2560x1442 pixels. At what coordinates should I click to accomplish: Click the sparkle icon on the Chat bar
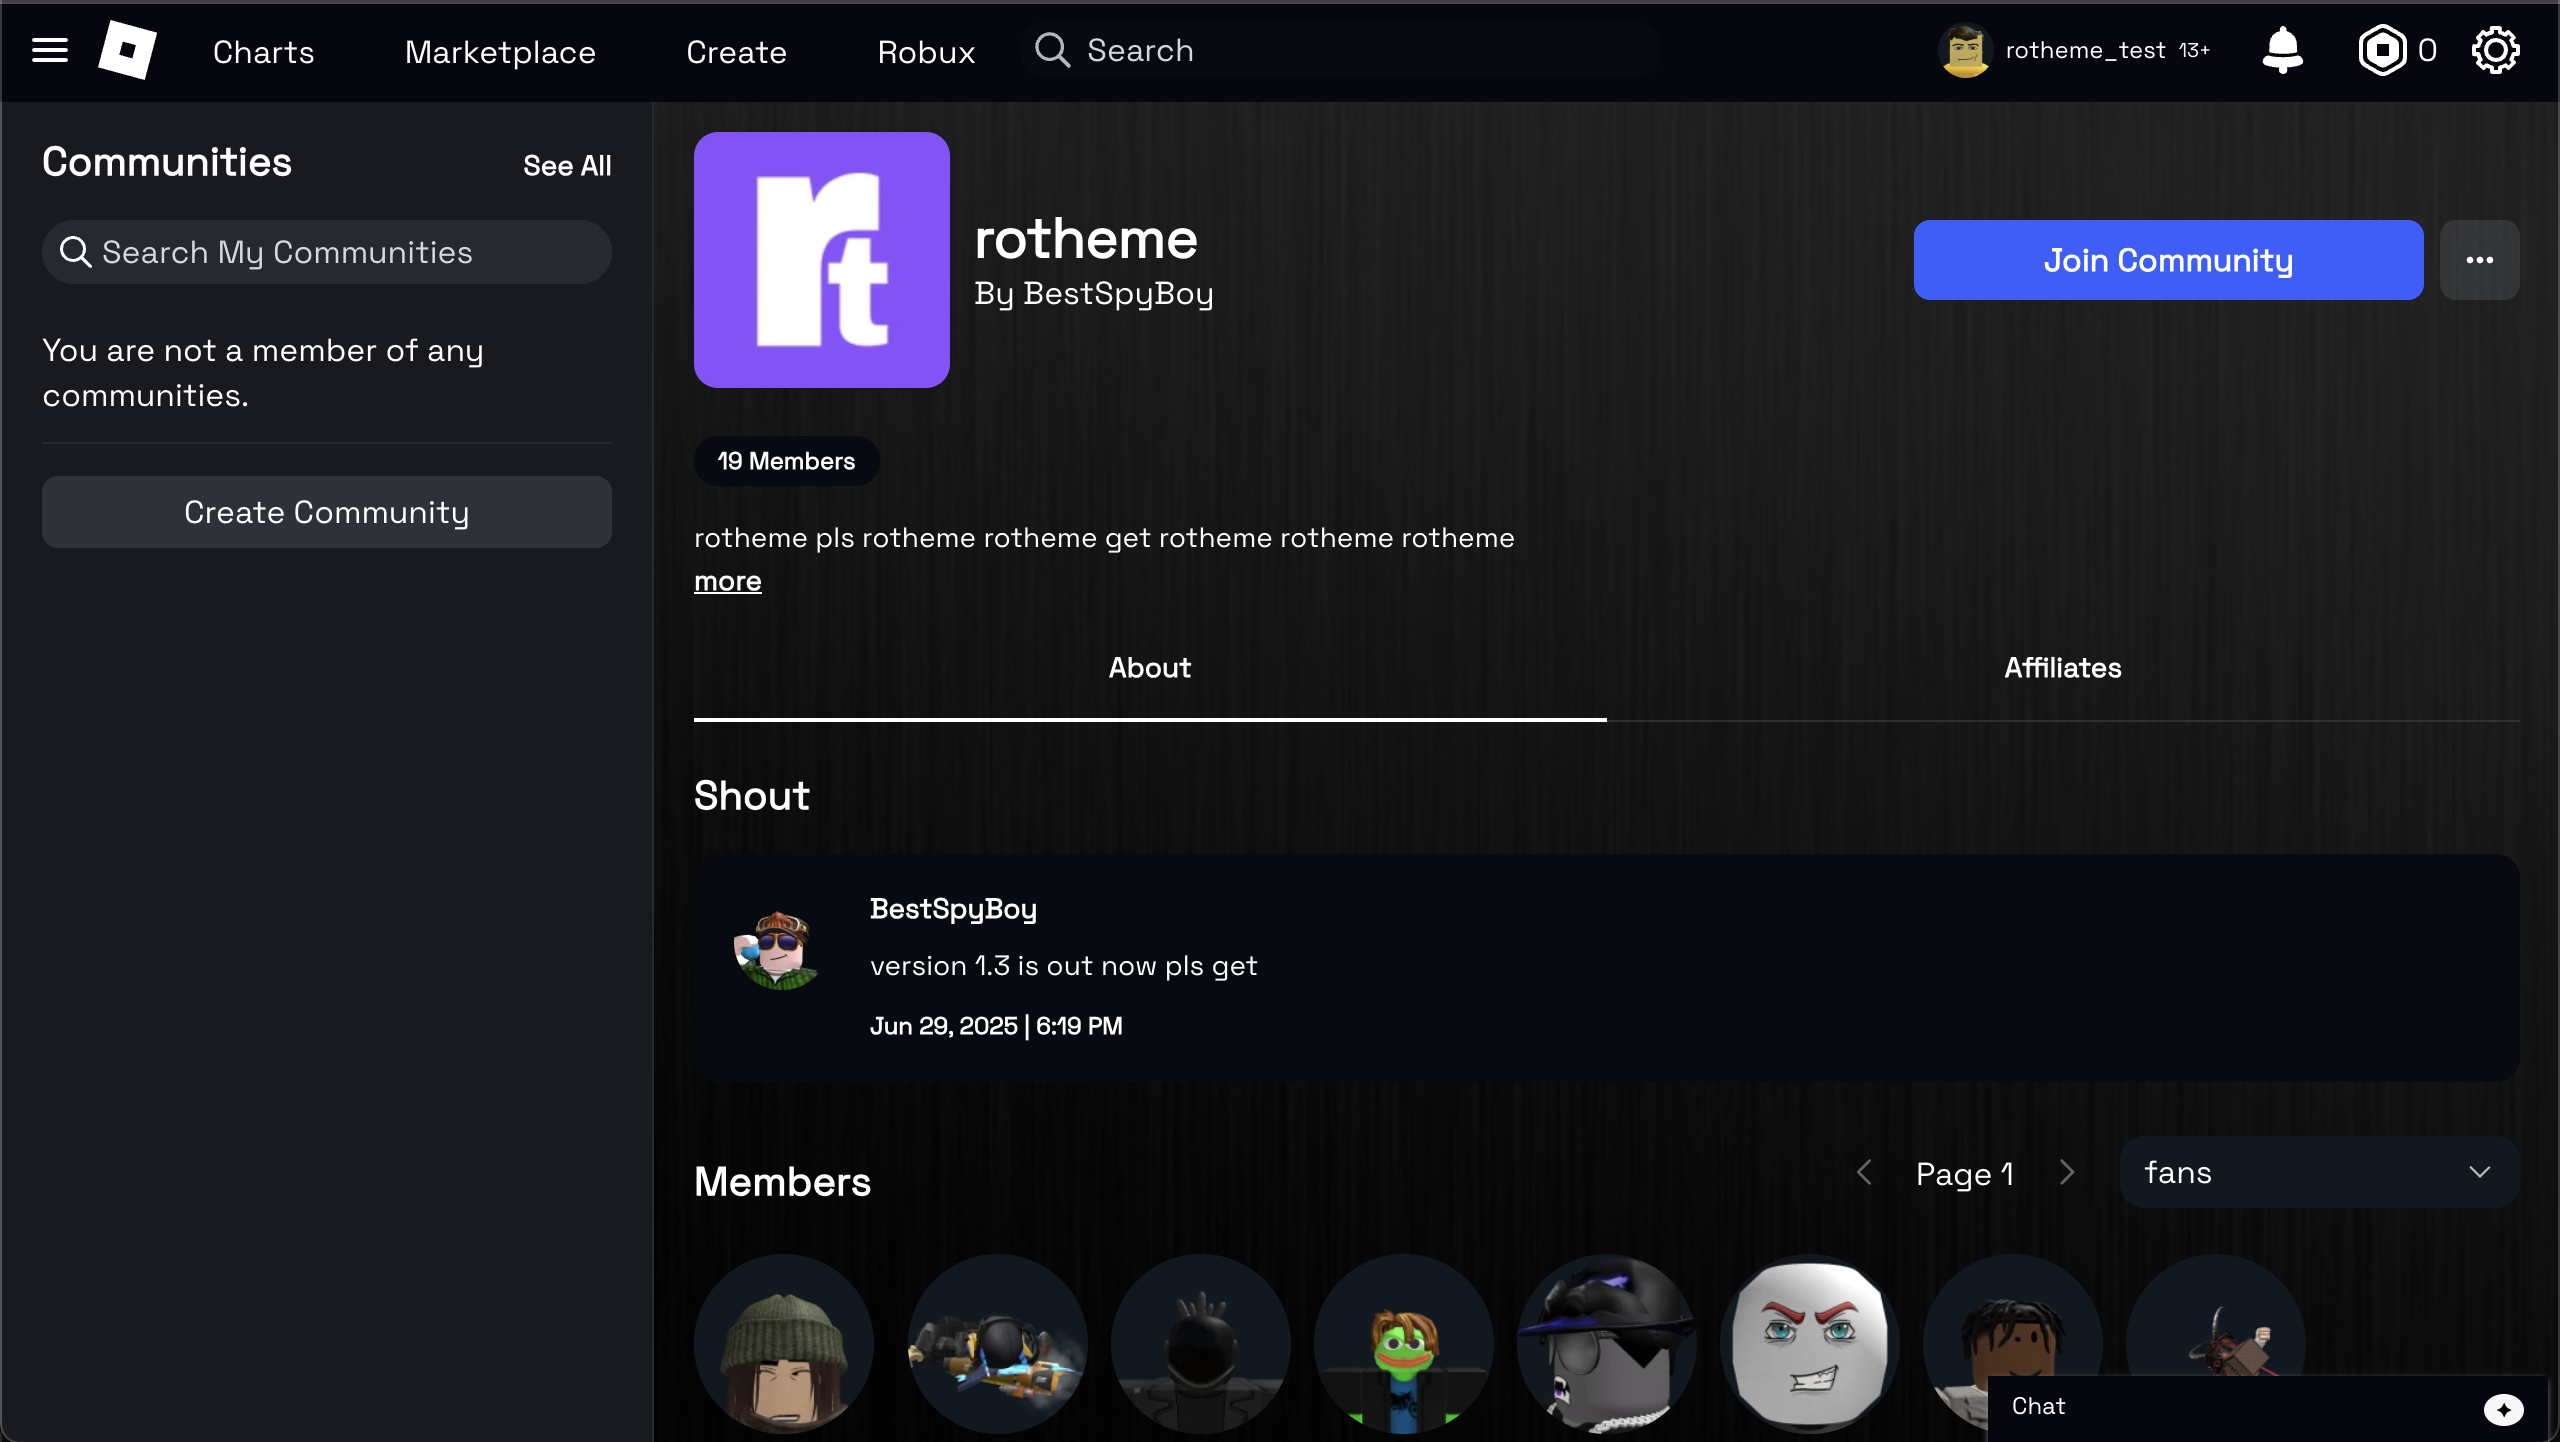pos(2504,1410)
